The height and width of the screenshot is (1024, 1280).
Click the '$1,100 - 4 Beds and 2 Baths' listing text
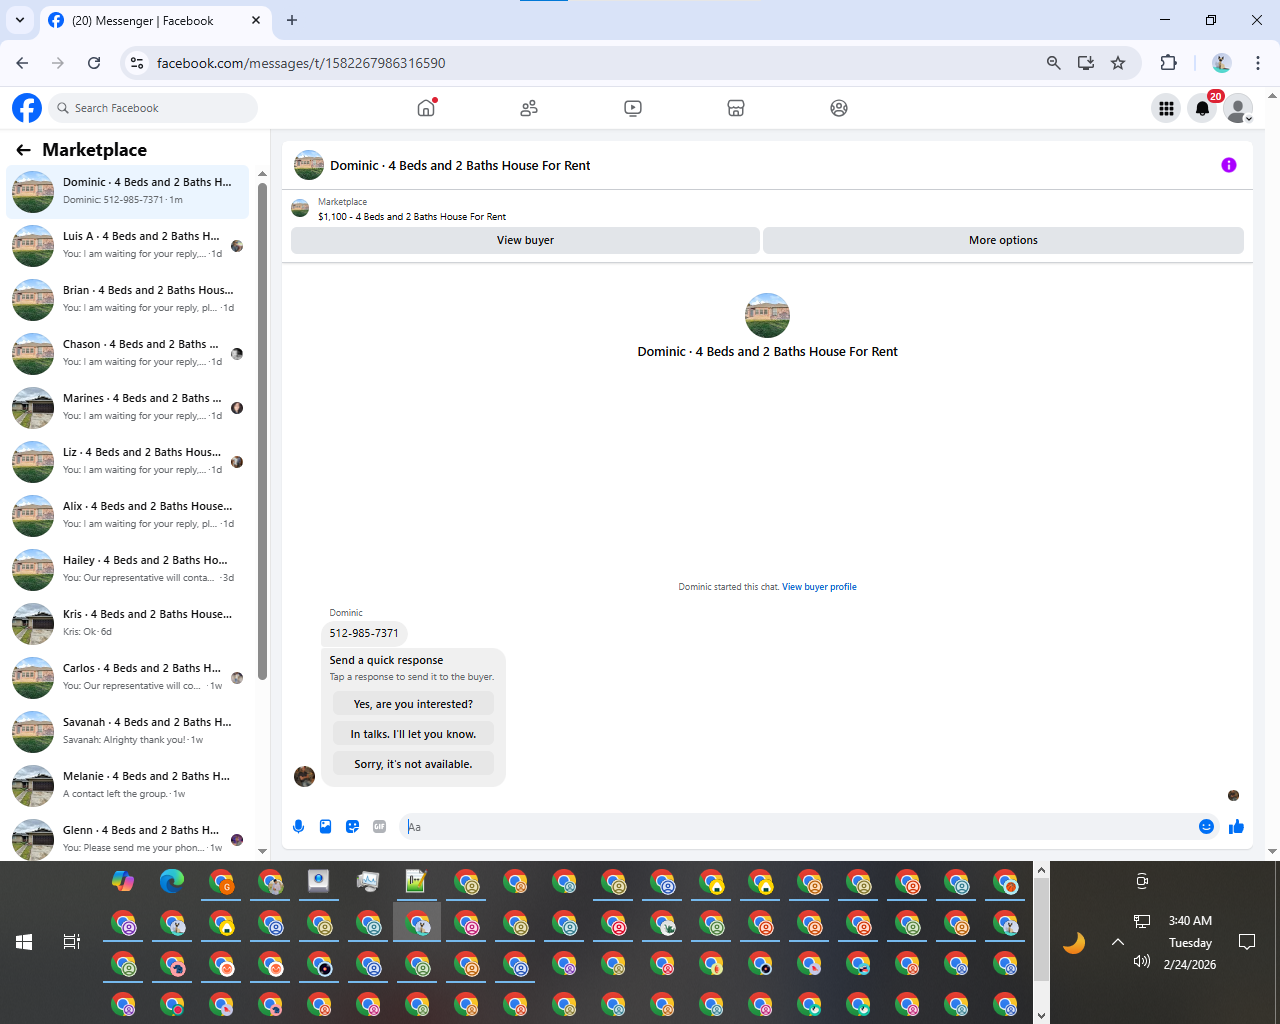412,216
